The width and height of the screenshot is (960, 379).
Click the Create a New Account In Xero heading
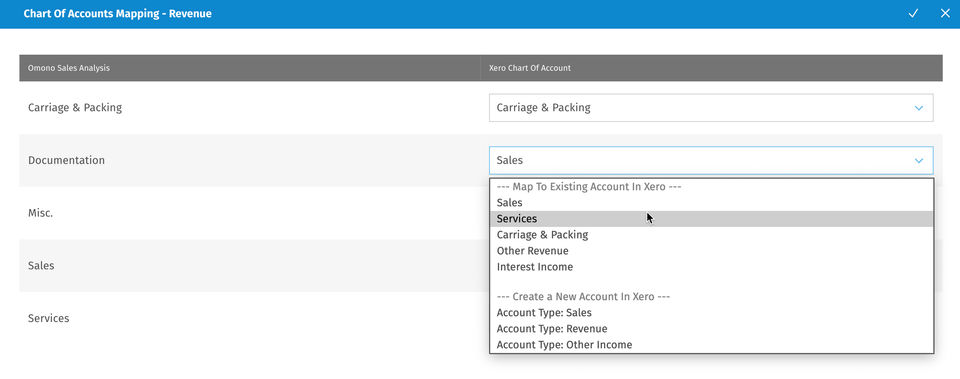point(583,296)
